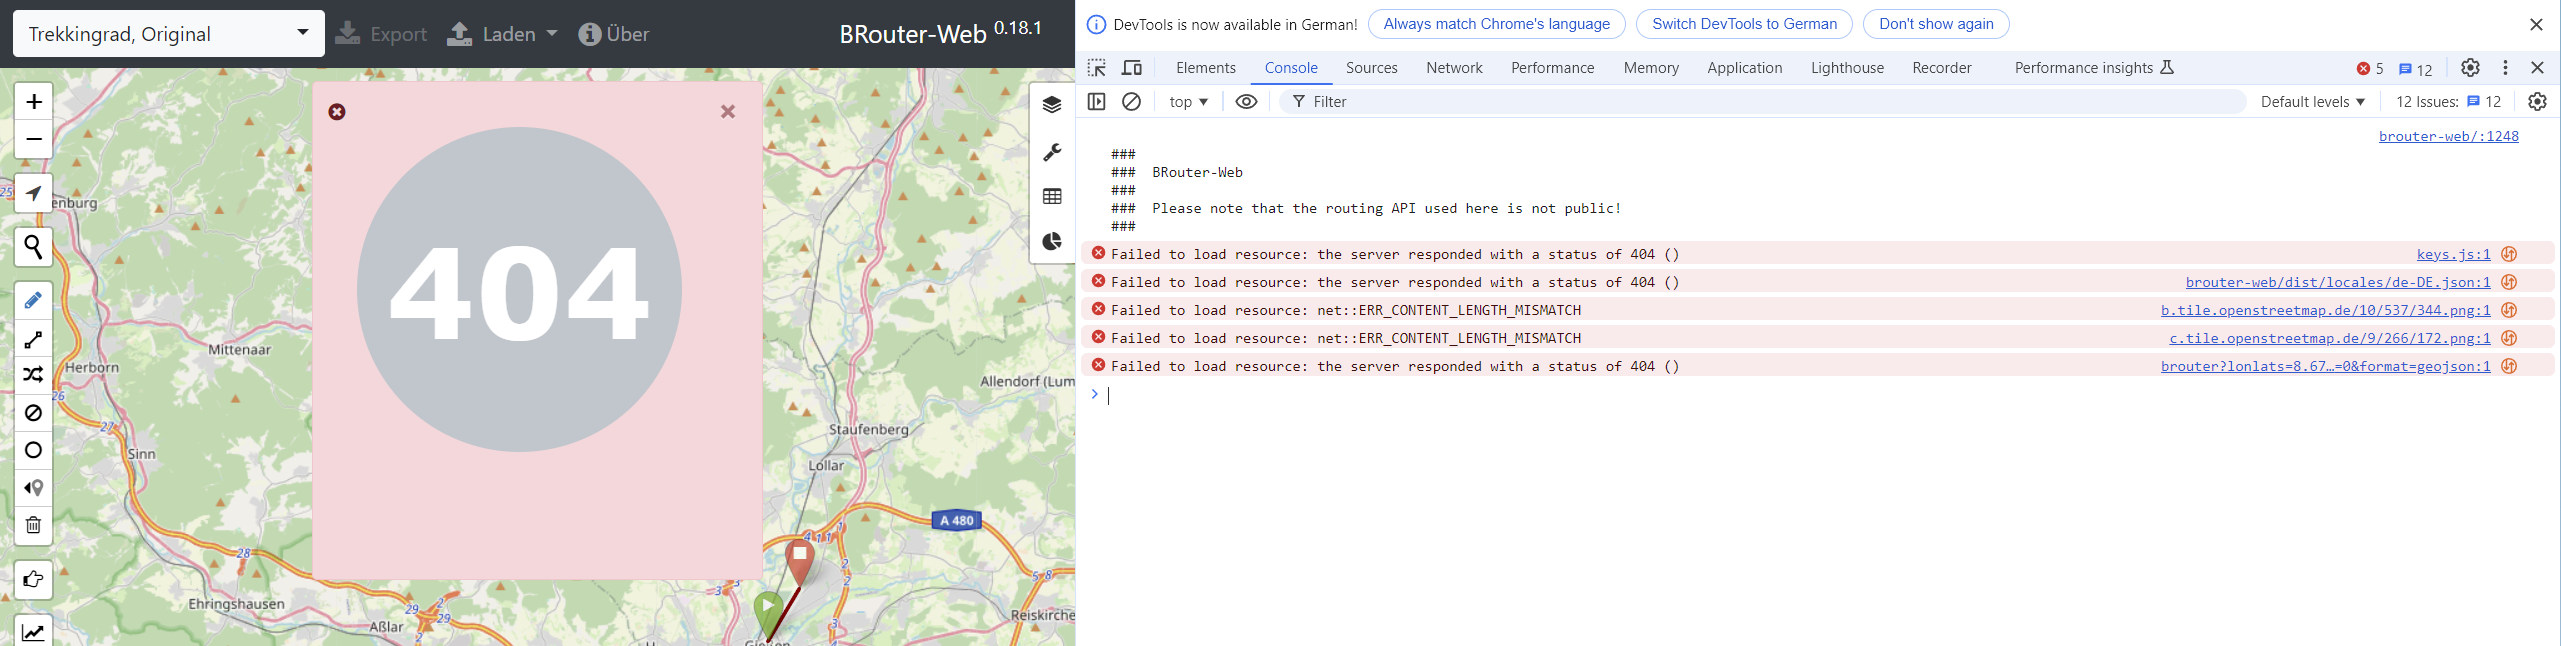Switch to the Network tab
This screenshot has width=2561, height=646.
[x=1454, y=68]
